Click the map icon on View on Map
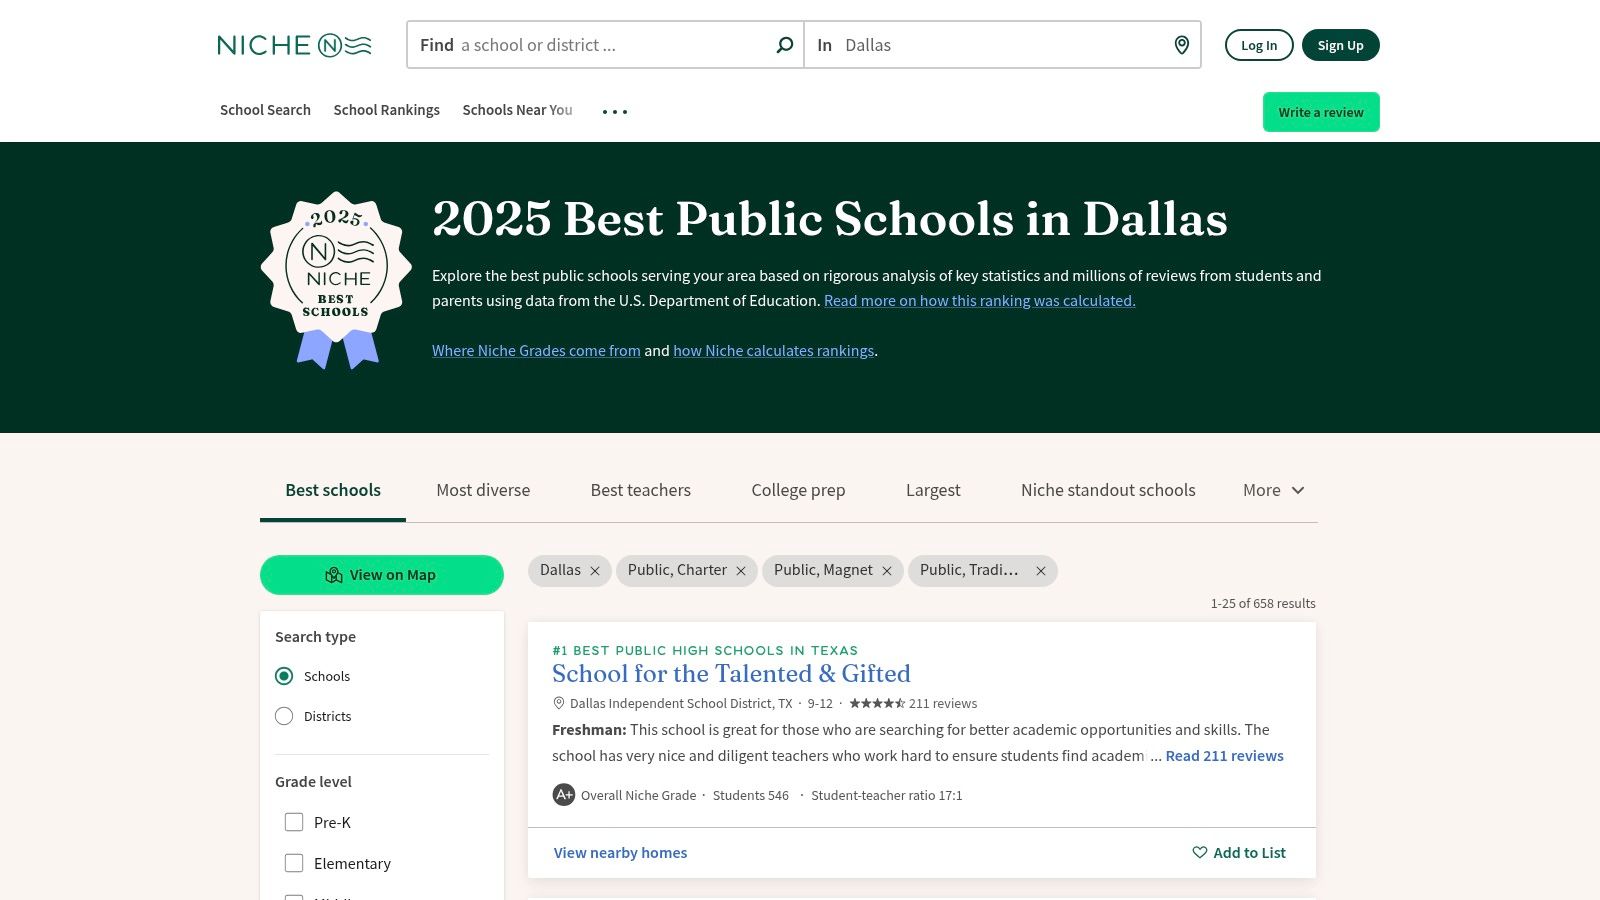1600x900 pixels. pyautogui.click(x=333, y=575)
